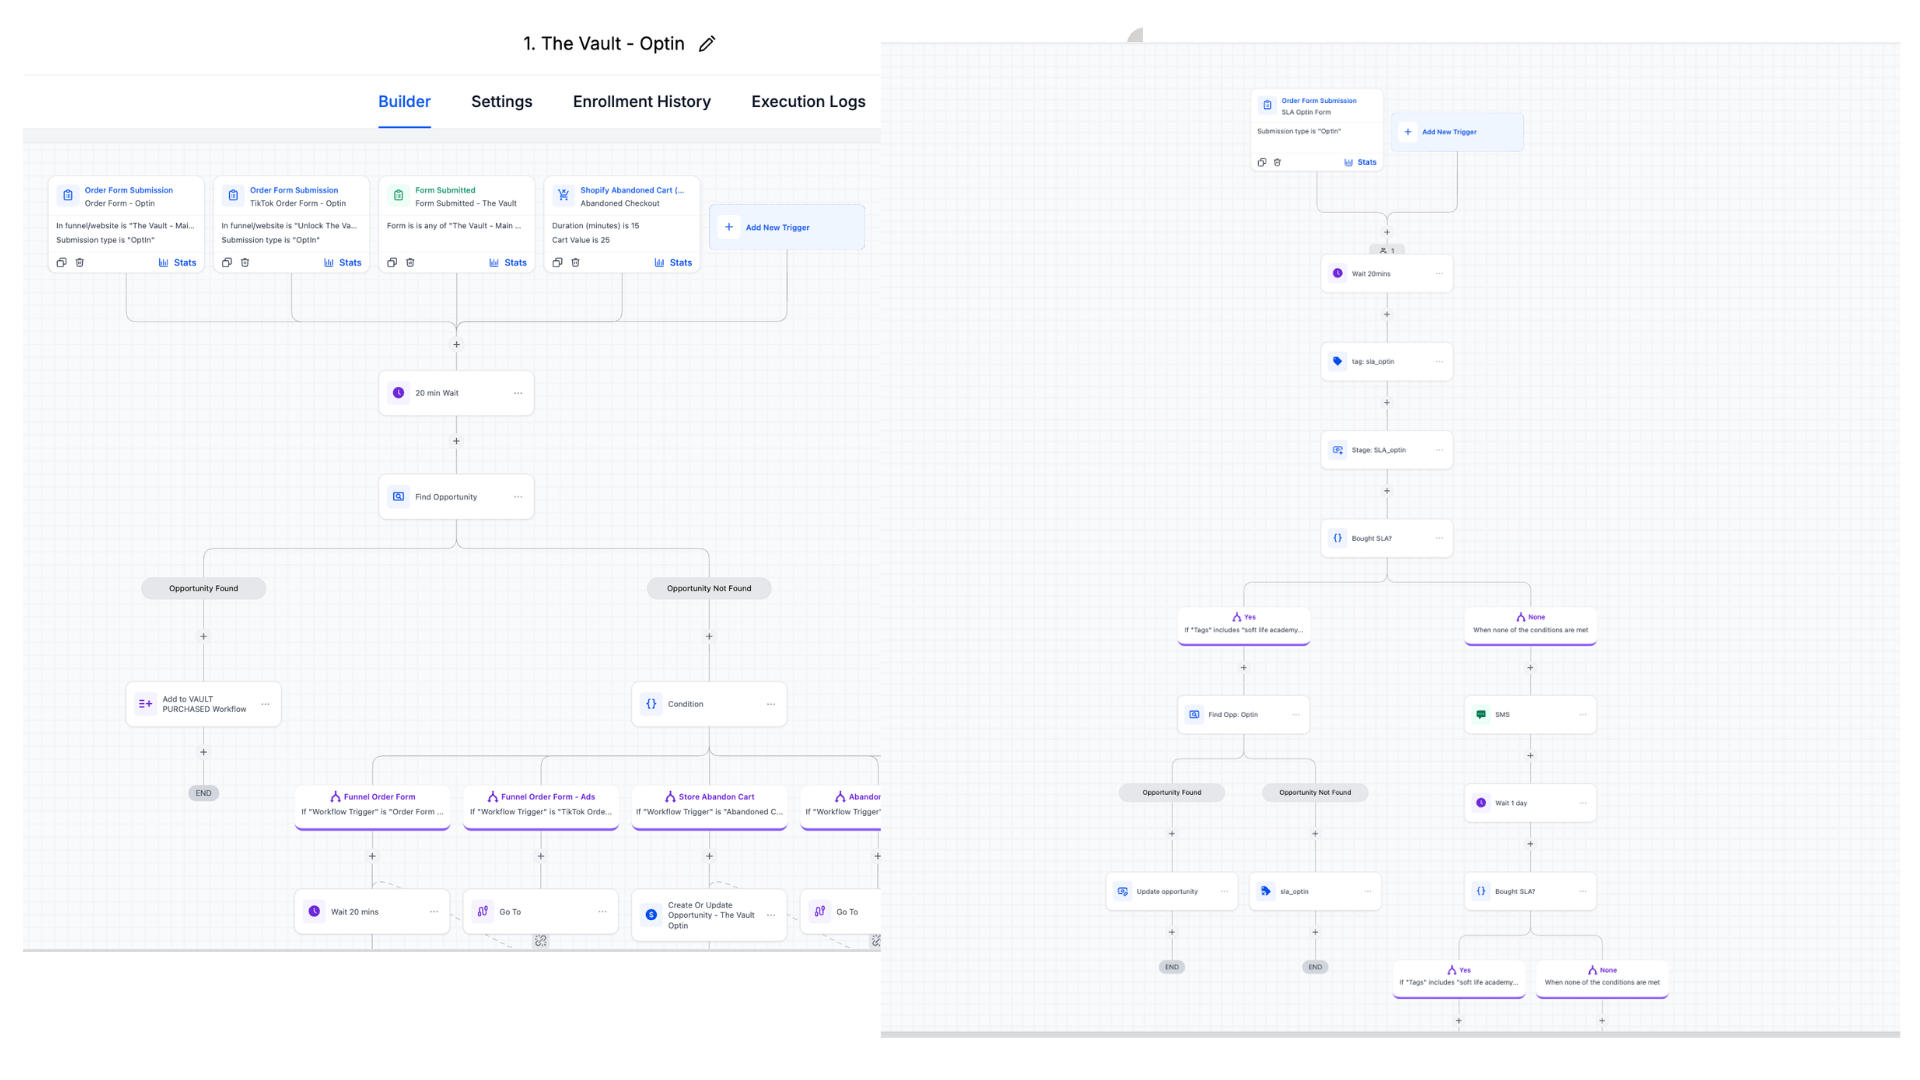Duplicate the TikTok Order Form - Optin trigger
Screen dimensions: 1920x1080
(226, 262)
